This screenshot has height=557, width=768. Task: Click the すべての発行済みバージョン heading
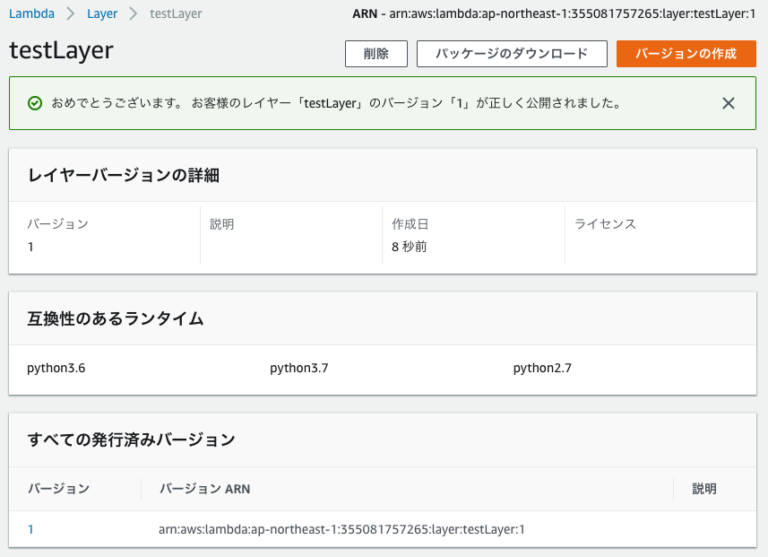tap(131, 439)
